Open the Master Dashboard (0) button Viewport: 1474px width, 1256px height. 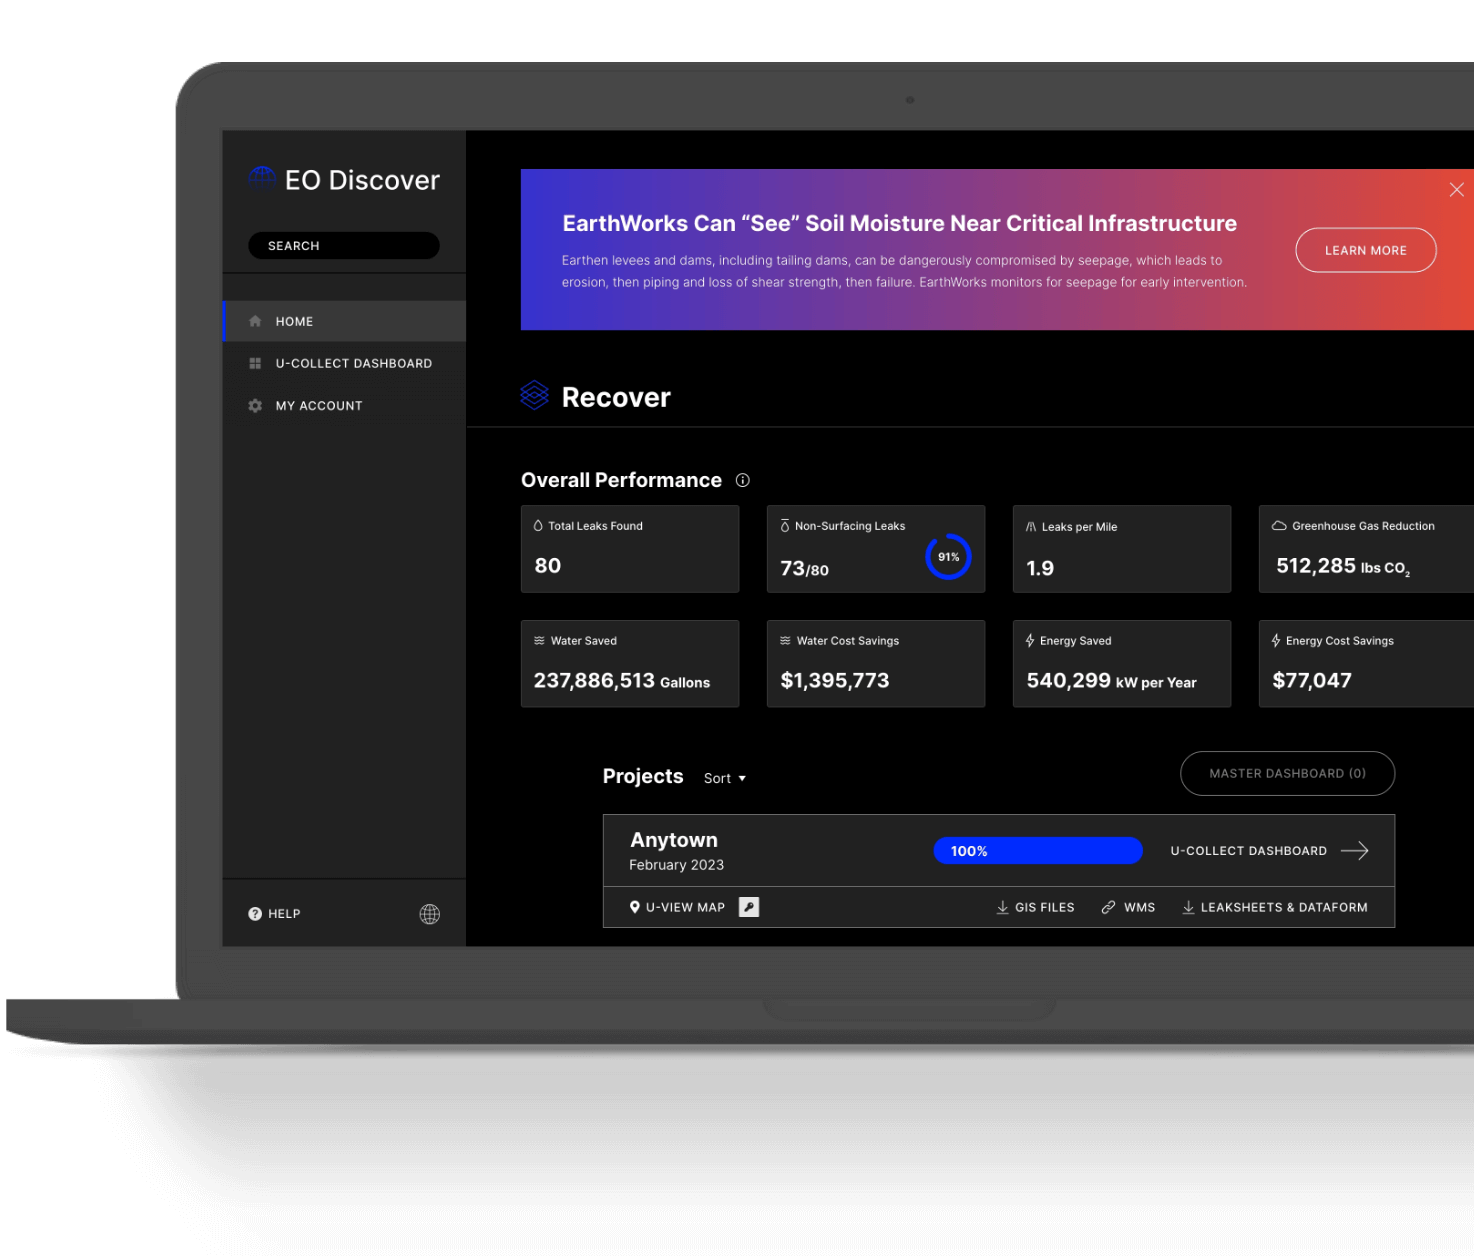1287,774
